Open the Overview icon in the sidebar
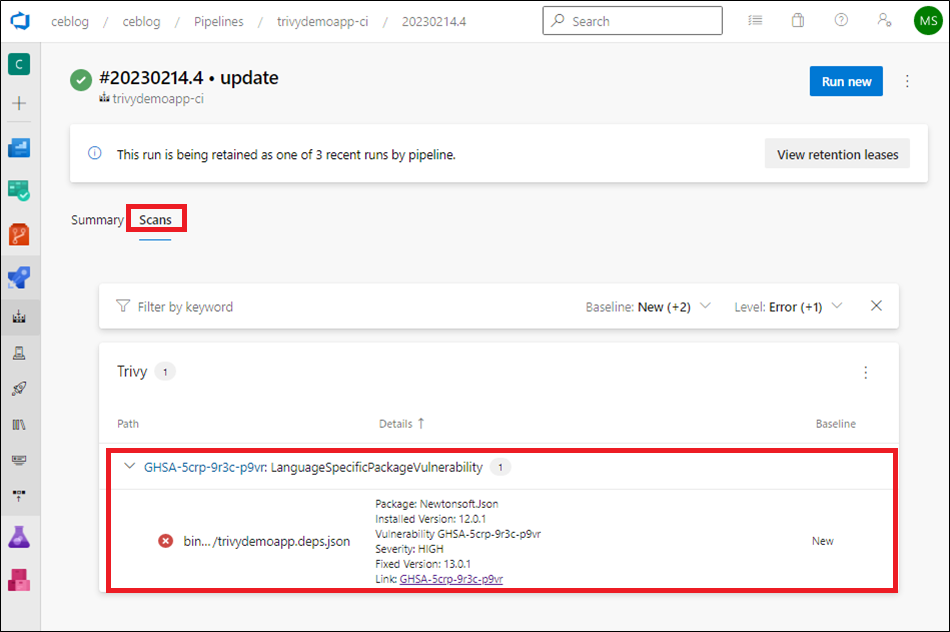This screenshot has width=950, height=632. (x=19, y=147)
